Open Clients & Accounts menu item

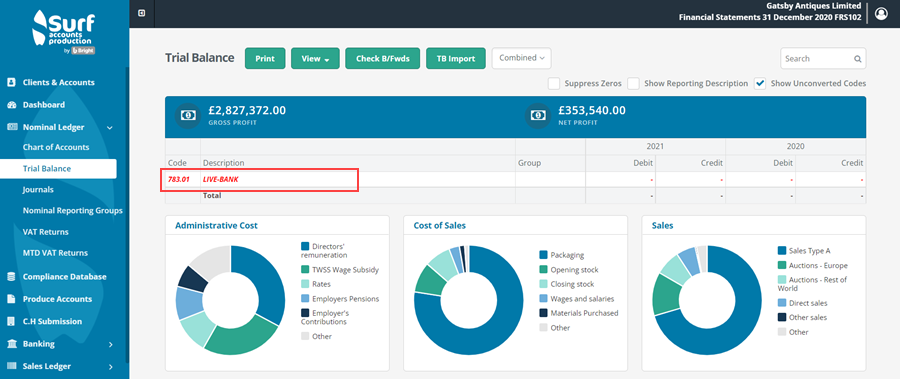59,82
